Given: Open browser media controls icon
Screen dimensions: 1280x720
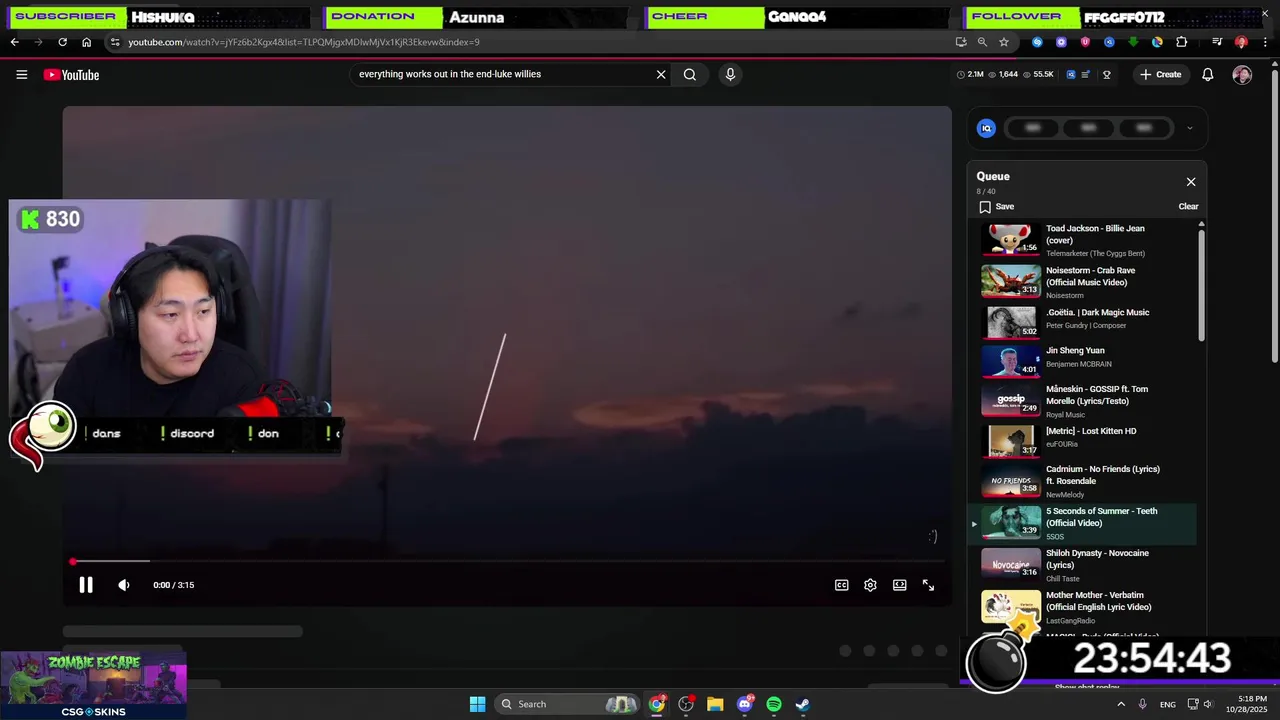Looking at the screenshot, I should coord(1217,42).
